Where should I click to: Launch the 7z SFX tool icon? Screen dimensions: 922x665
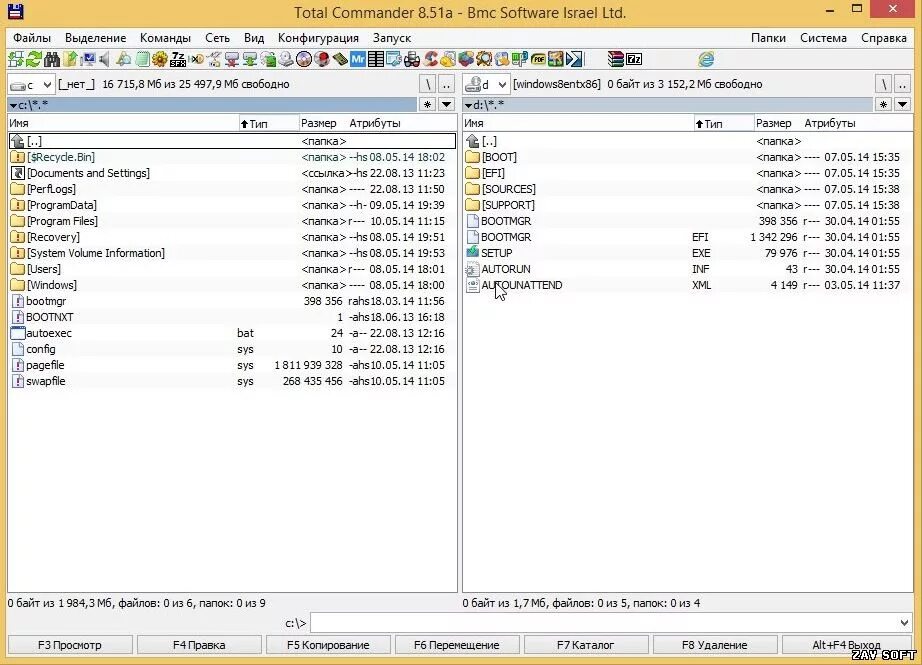point(178,59)
